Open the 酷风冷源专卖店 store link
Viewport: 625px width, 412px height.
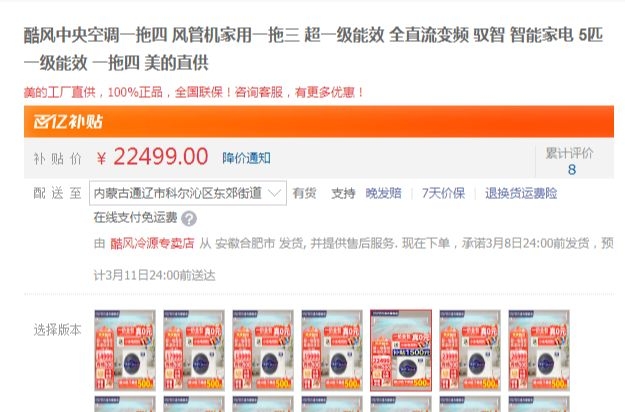[152, 243]
